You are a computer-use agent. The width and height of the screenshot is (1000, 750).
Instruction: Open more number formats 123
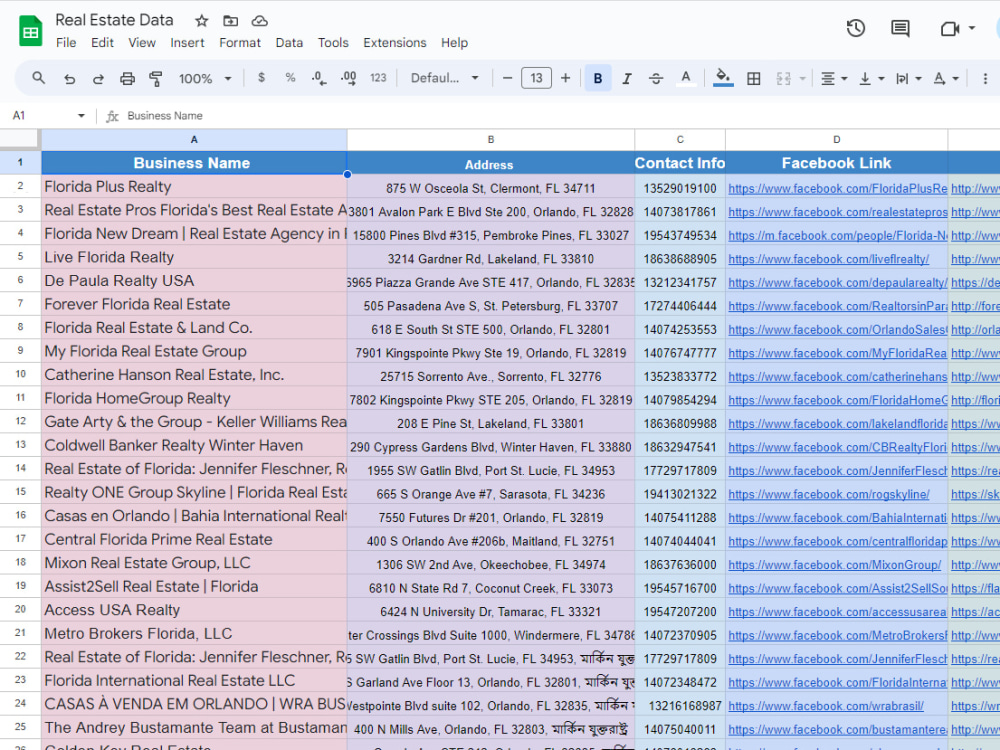pyautogui.click(x=378, y=78)
